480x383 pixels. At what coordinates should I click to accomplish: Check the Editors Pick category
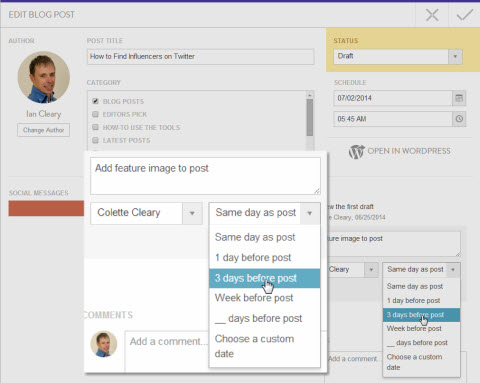coord(95,114)
